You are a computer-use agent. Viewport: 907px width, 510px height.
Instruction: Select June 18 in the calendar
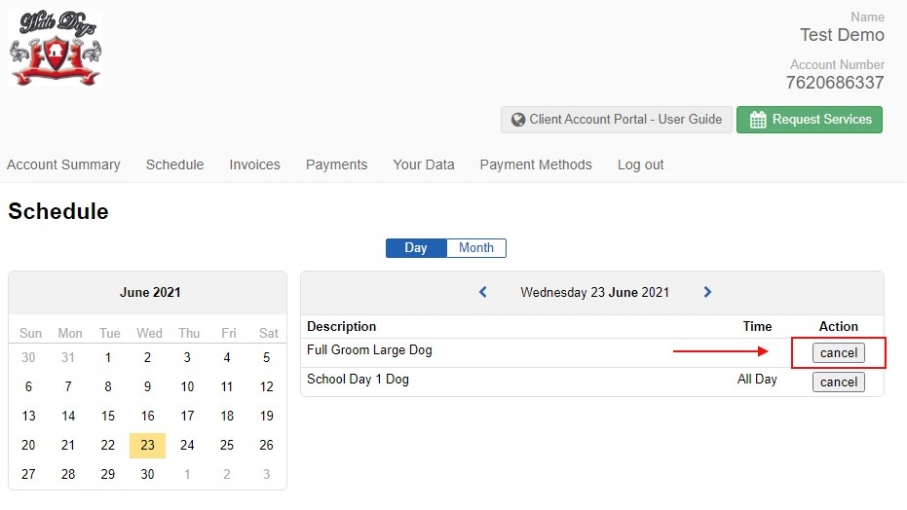(x=227, y=416)
